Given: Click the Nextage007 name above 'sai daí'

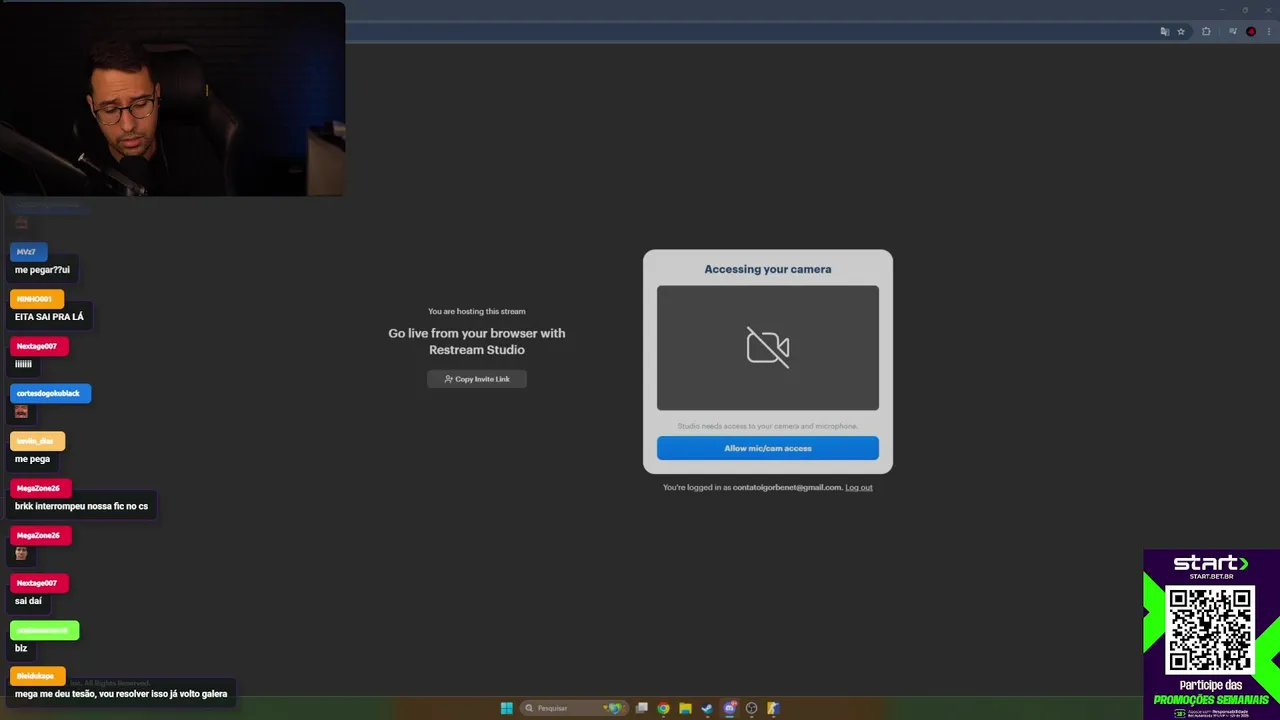Looking at the screenshot, I should 37,583.
